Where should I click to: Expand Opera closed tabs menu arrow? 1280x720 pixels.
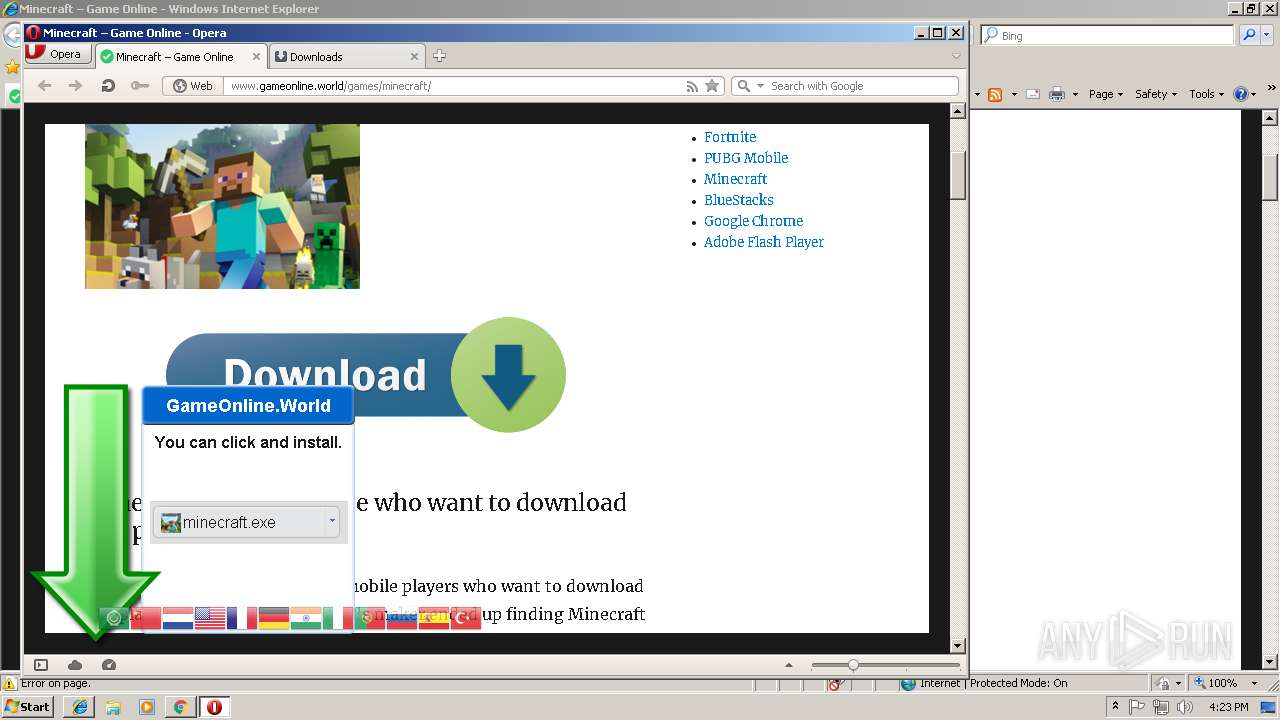956,56
